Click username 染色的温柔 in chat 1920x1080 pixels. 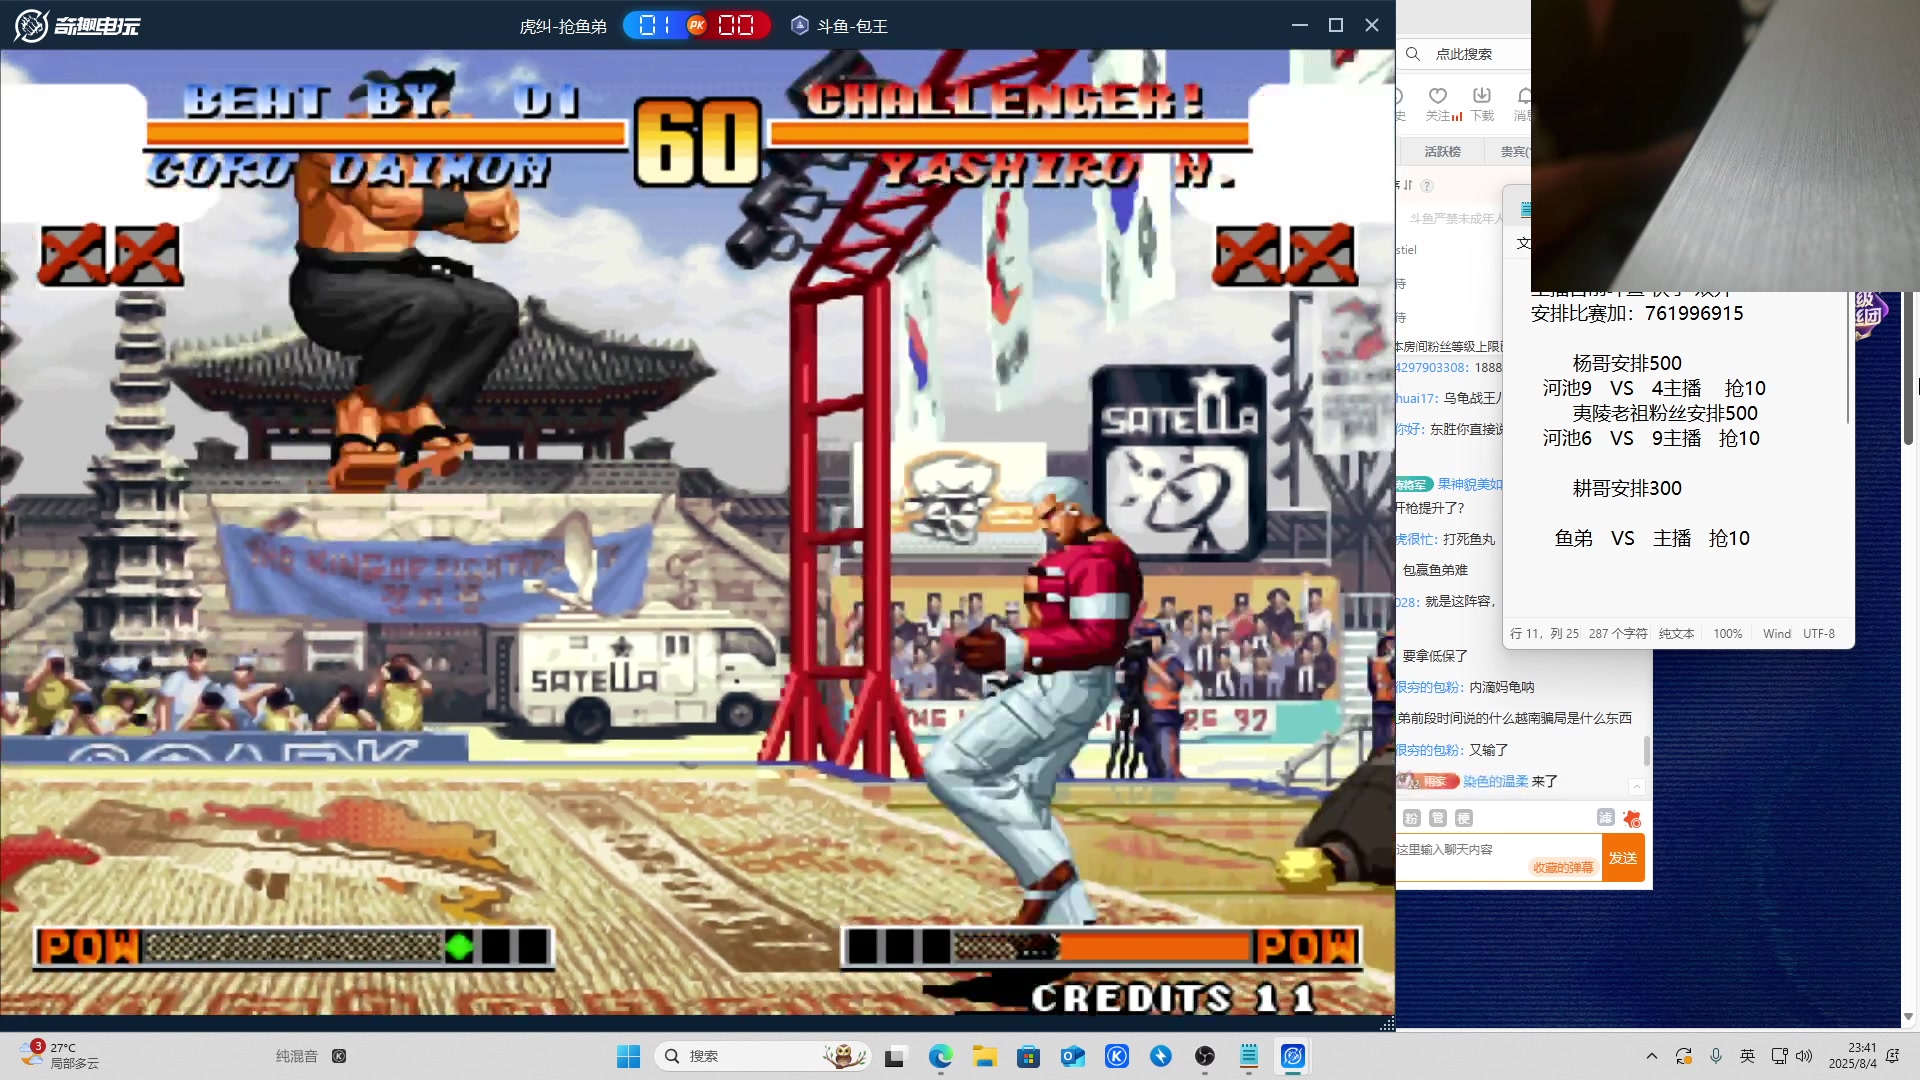tap(1495, 781)
